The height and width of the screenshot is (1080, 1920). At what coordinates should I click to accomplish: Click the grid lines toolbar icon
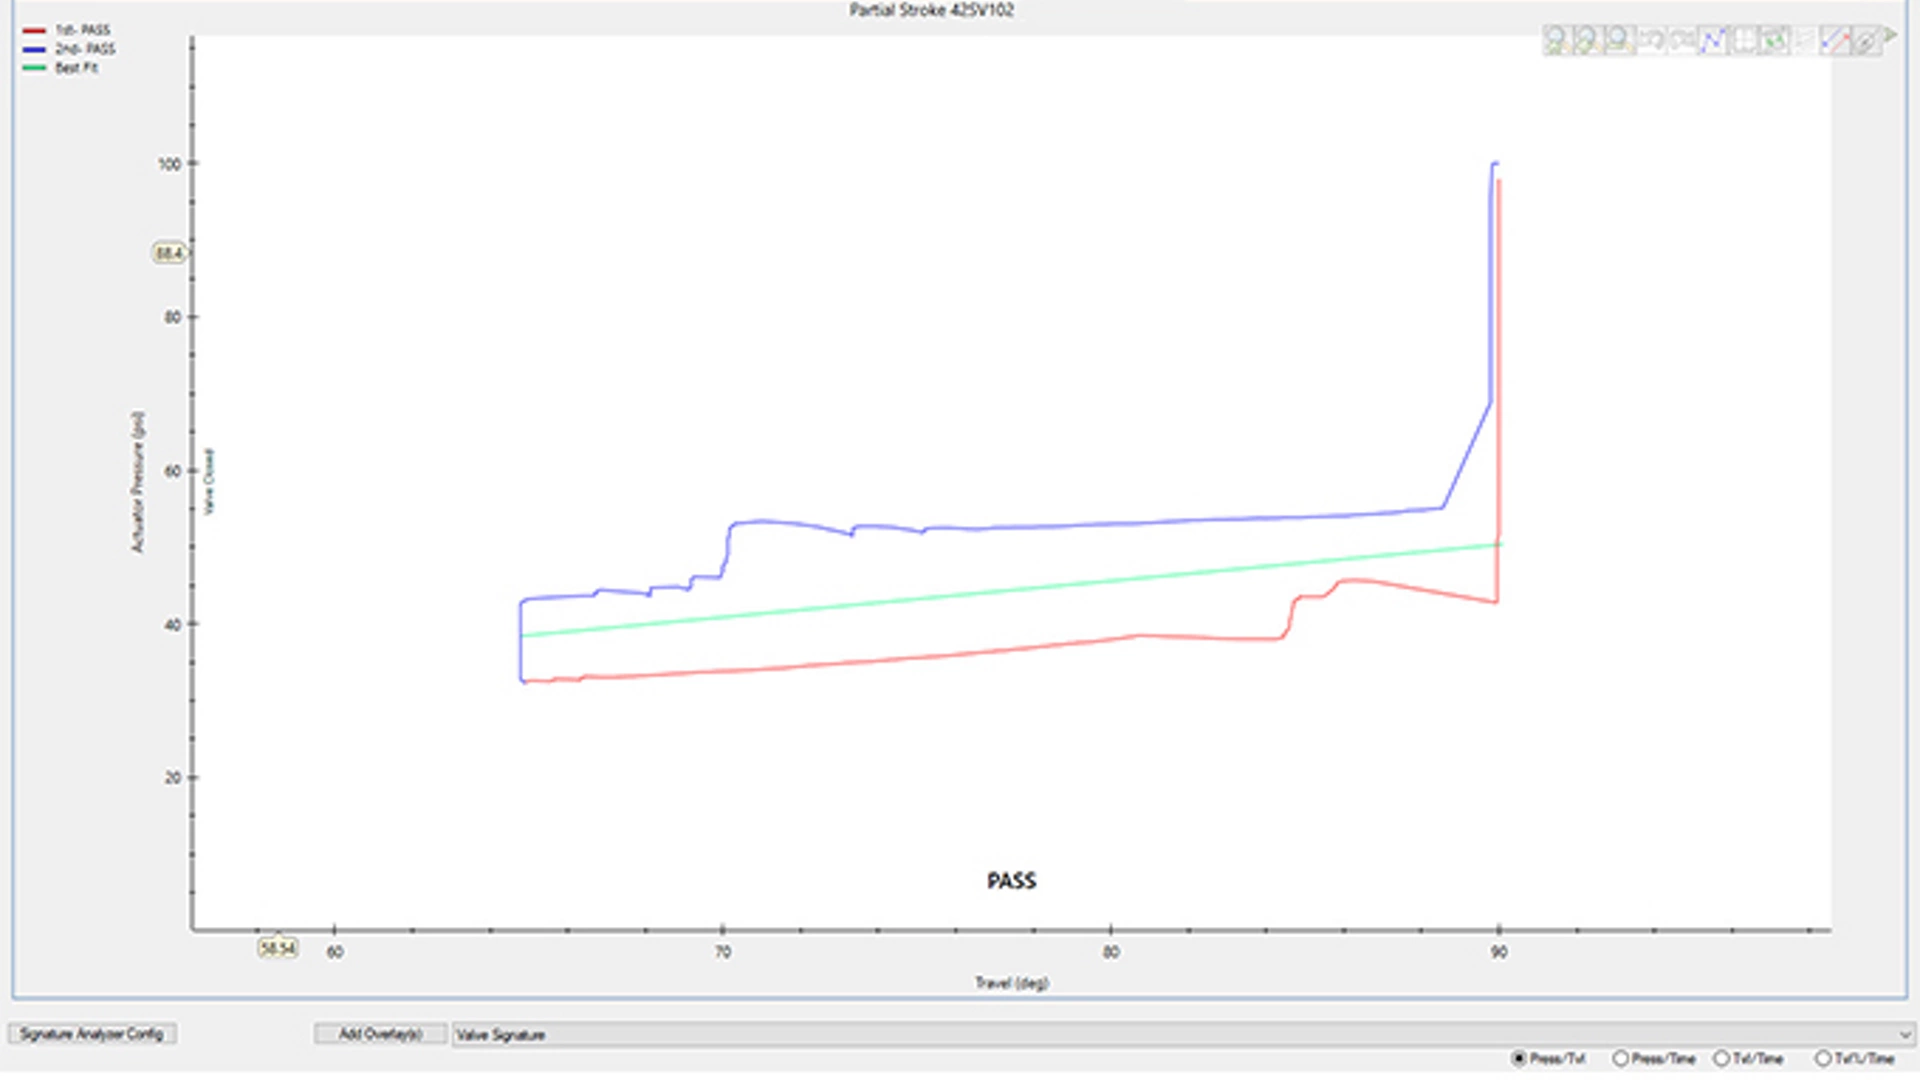(x=1744, y=40)
